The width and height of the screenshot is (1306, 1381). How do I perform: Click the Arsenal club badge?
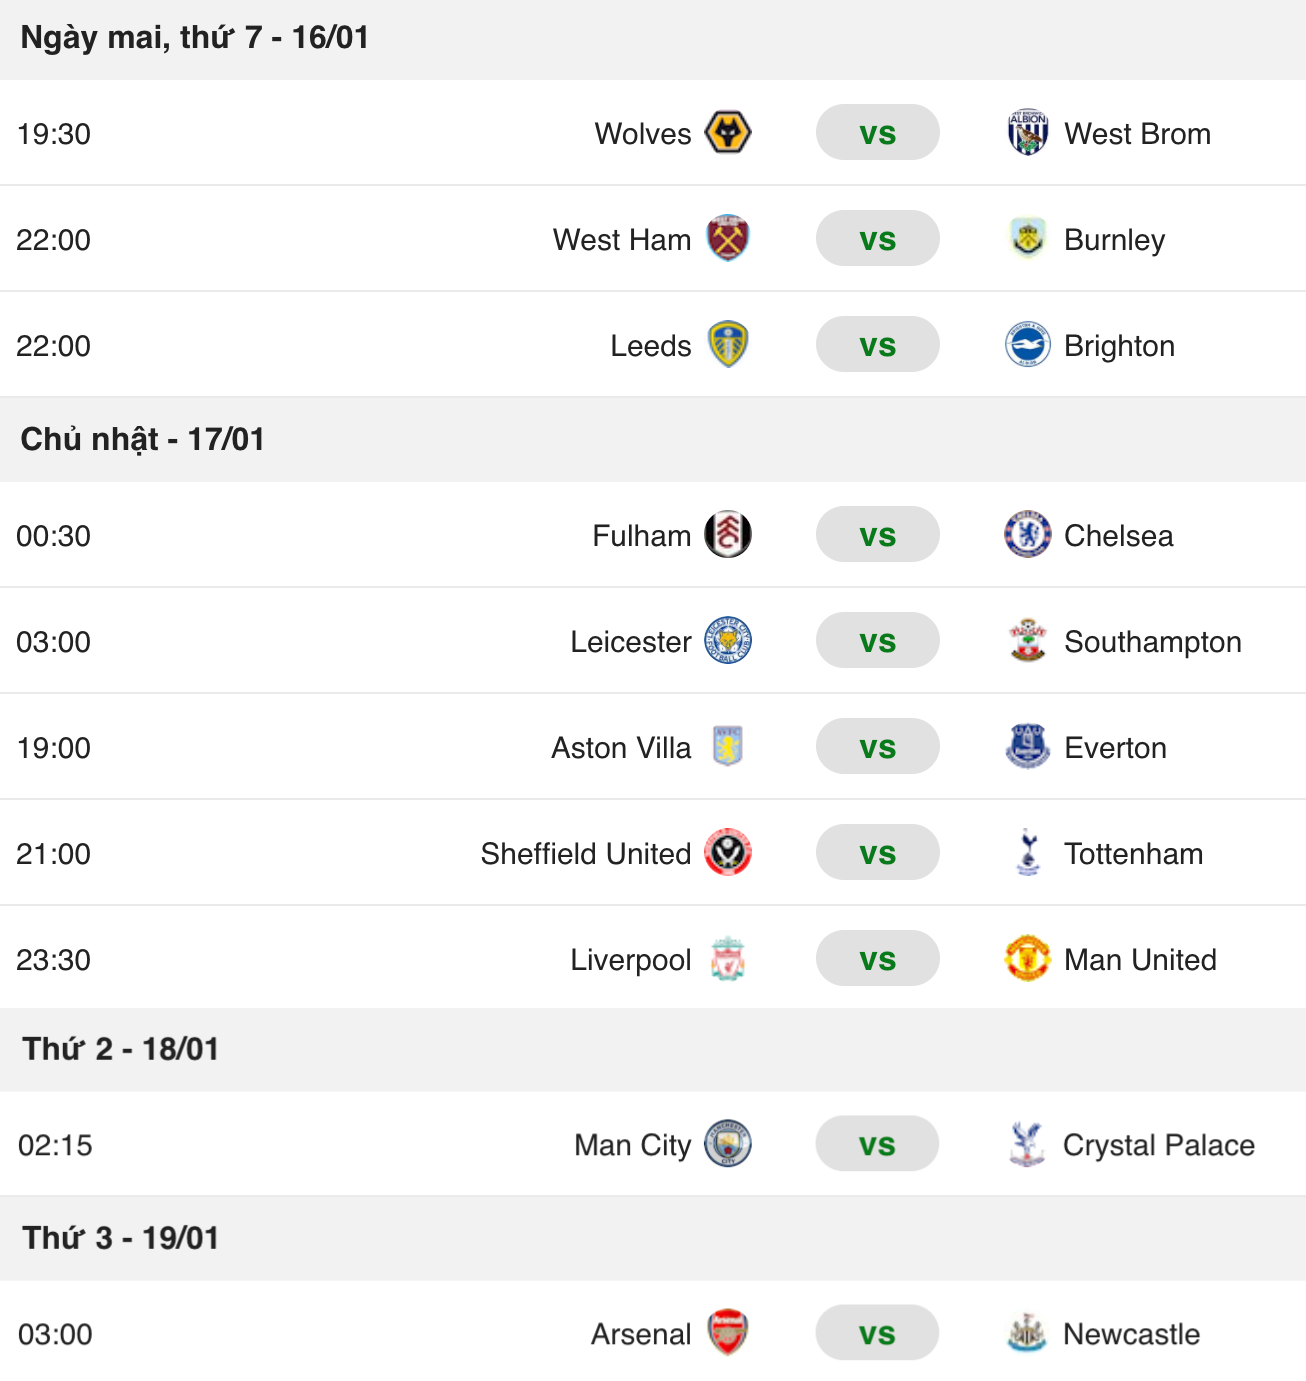[x=729, y=1332]
